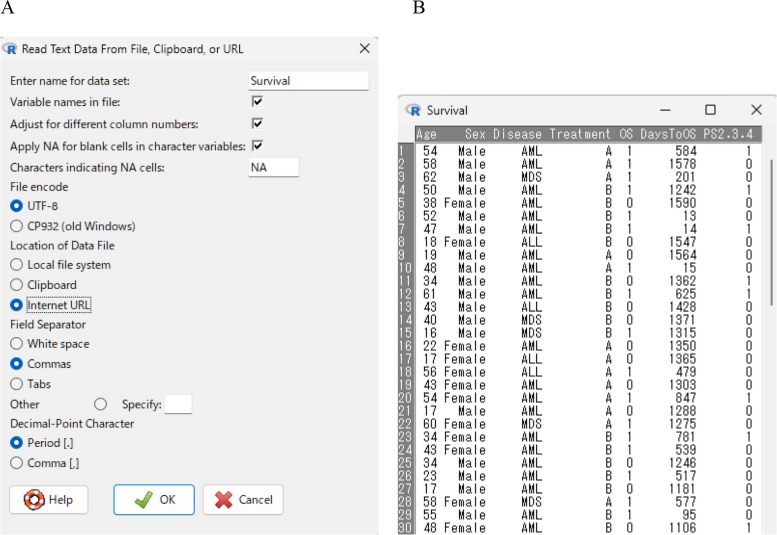Click the R logo in the dialog title bar

pos(9,49)
